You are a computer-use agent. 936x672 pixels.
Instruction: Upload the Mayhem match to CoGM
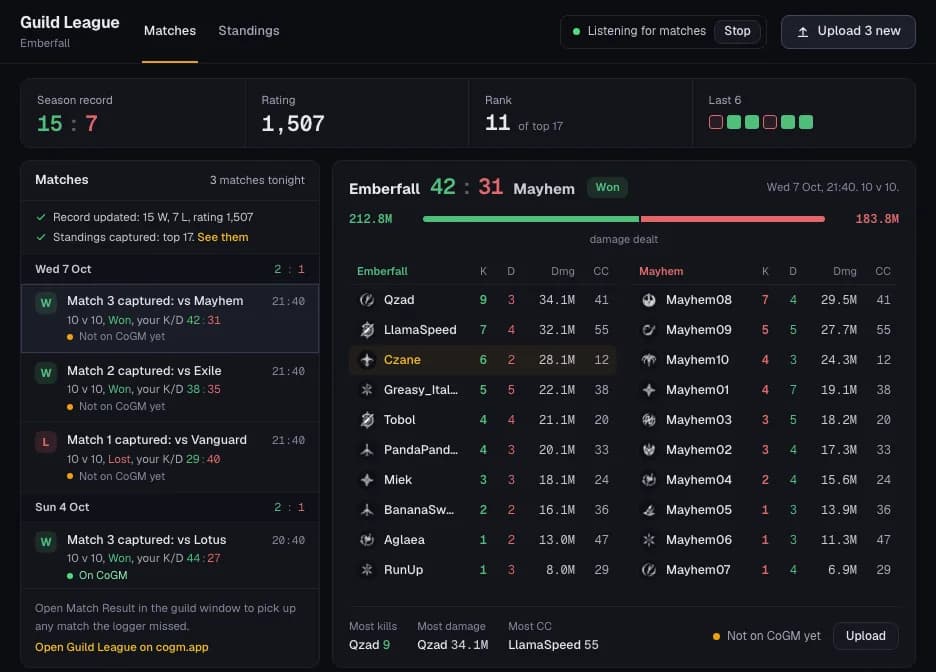tap(865, 636)
